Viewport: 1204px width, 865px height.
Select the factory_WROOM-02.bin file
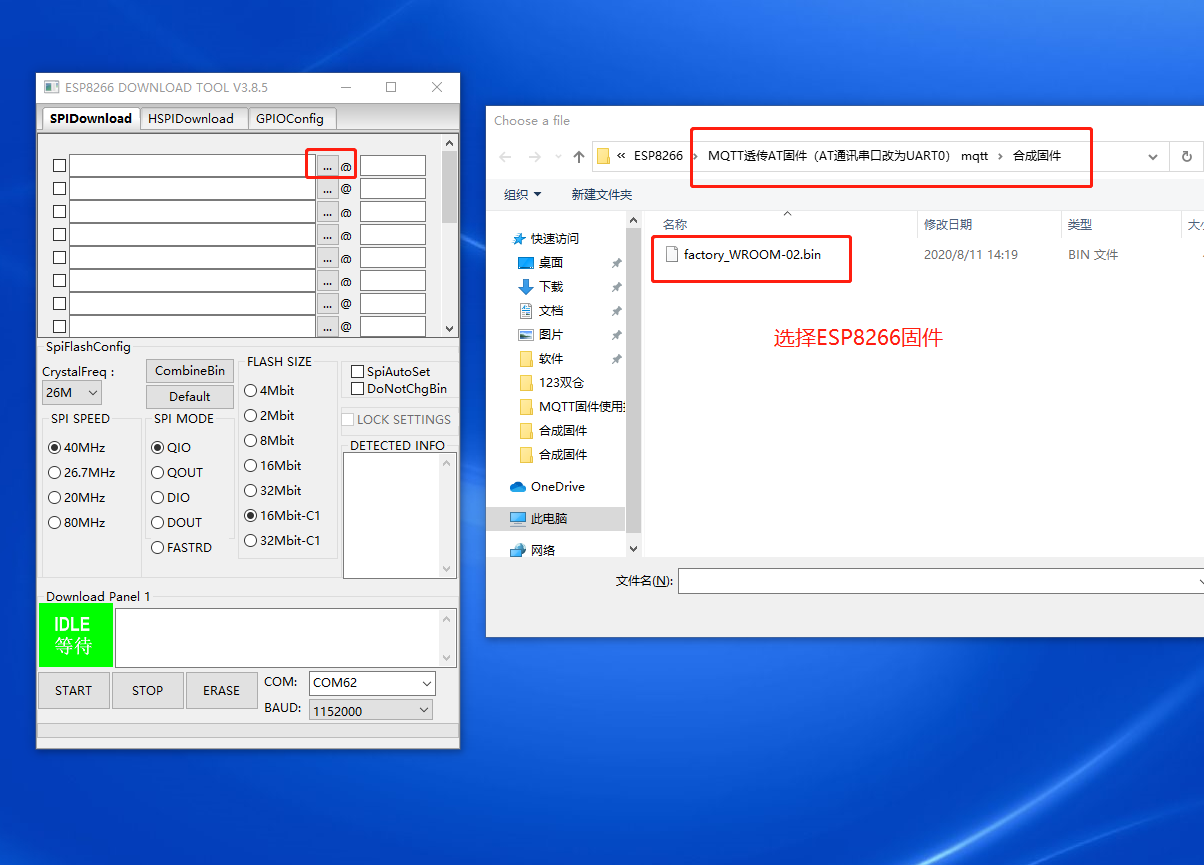(x=751, y=255)
